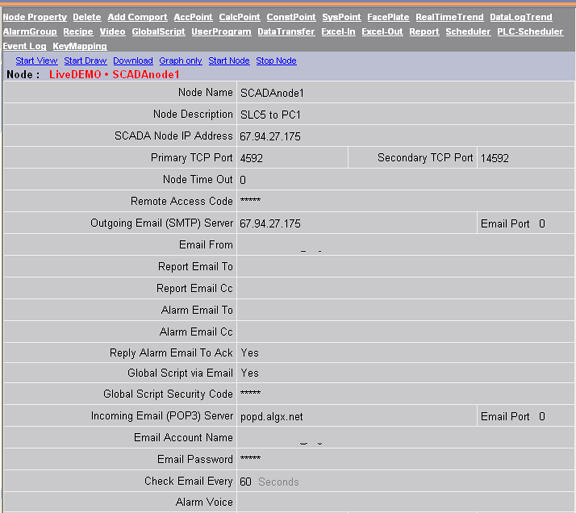The width and height of the screenshot is (576, 513).
Task: Click the DataLogTrend link
Action: tap(521, 17)
